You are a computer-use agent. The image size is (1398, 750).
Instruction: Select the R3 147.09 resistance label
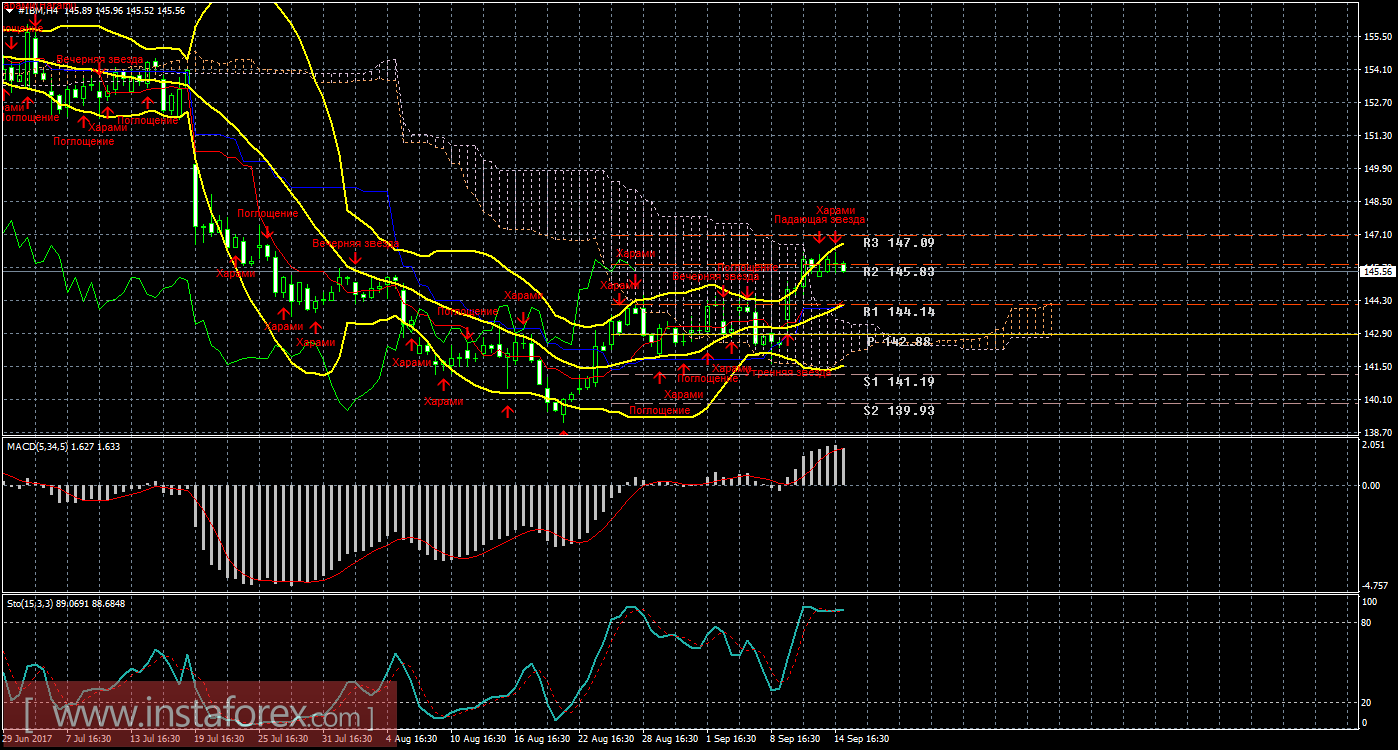(899, 243)
